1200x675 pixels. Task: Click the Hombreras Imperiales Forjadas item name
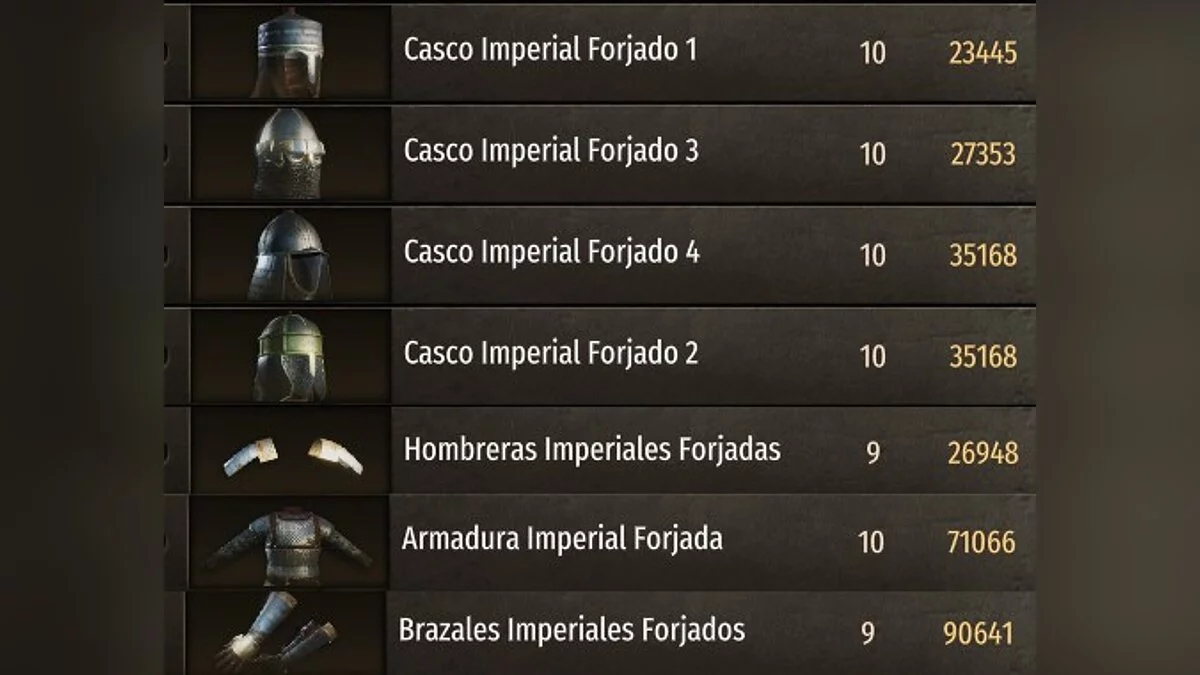pos(592,450)
